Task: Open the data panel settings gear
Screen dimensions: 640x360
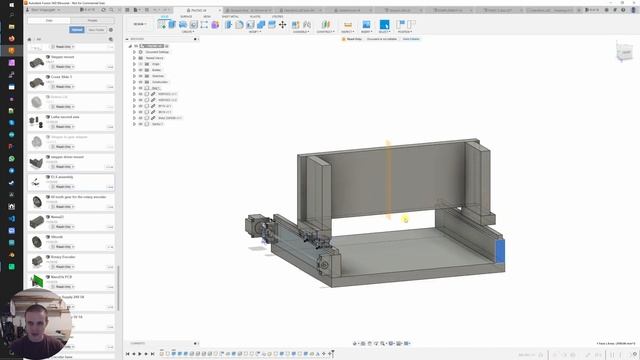Action: click(111, 30)
